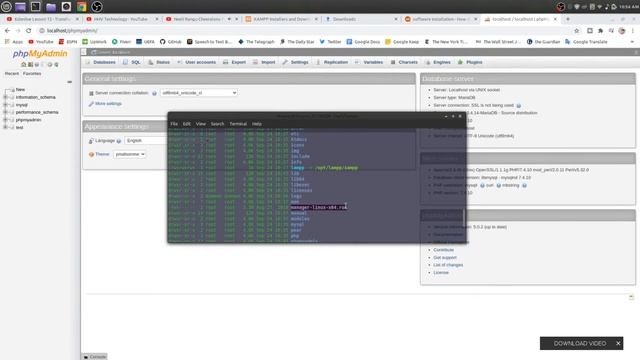This screenshot has height=360, width=640.
Task: Open the Import tab
Action: 264,62
